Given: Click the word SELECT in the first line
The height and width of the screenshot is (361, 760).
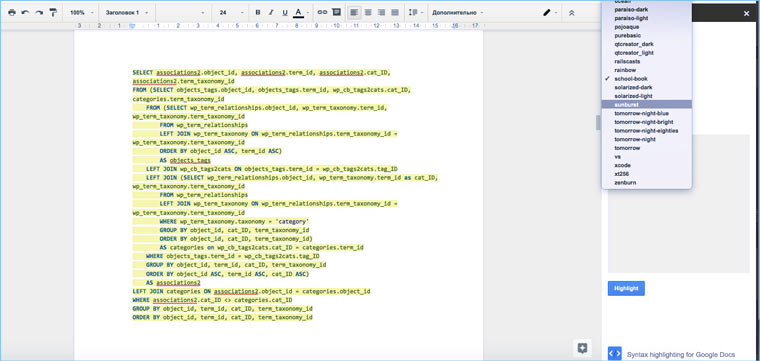Looking at the screenshot, I should (x=142, y=73).
